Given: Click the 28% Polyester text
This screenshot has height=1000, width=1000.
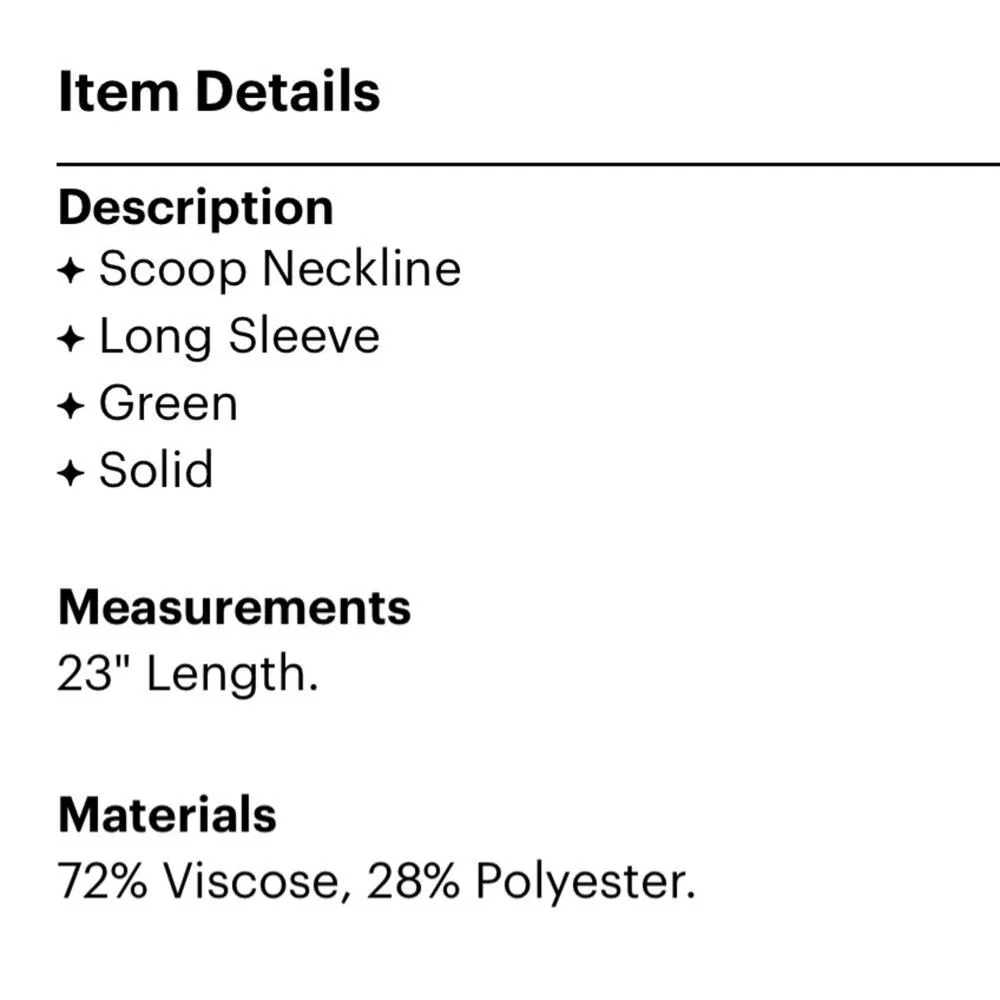Looking at the screenshot, I should pos(530,881).
